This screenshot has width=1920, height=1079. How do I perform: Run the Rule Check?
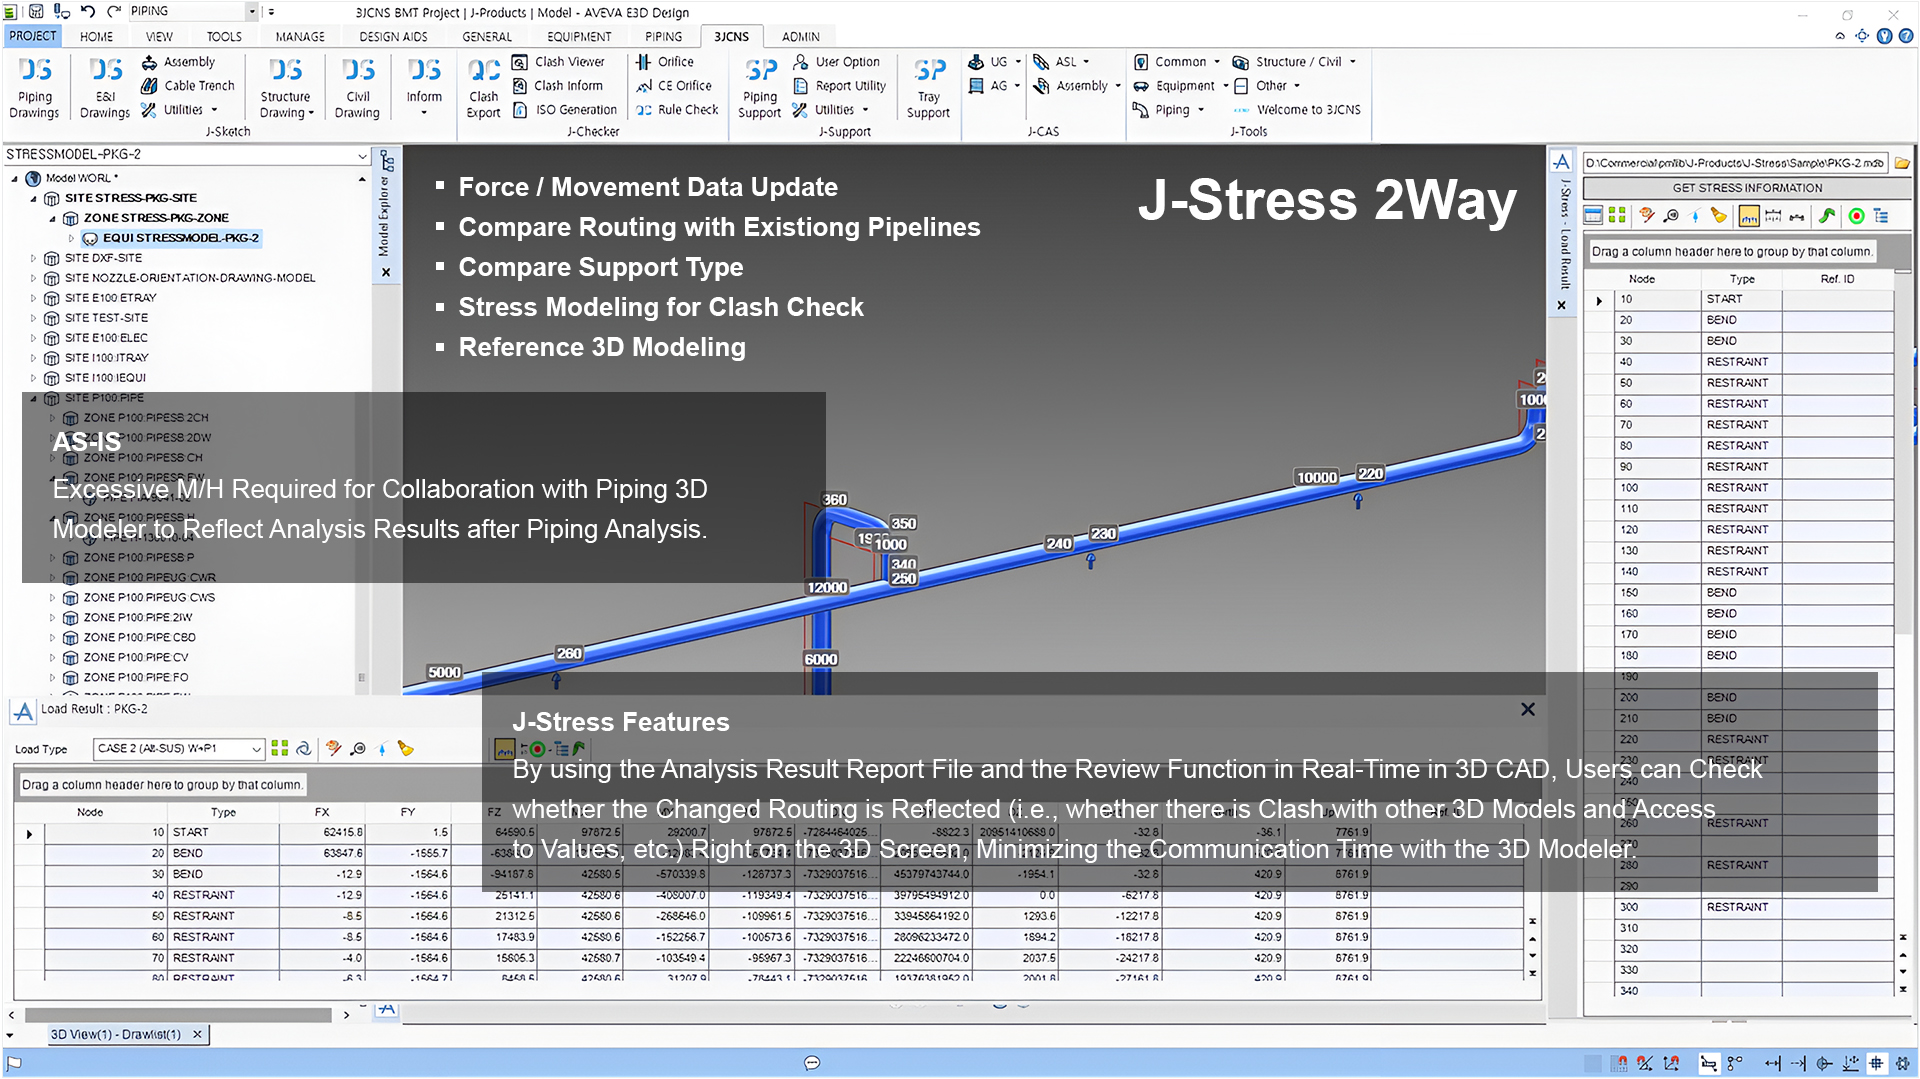coord(677,110)
